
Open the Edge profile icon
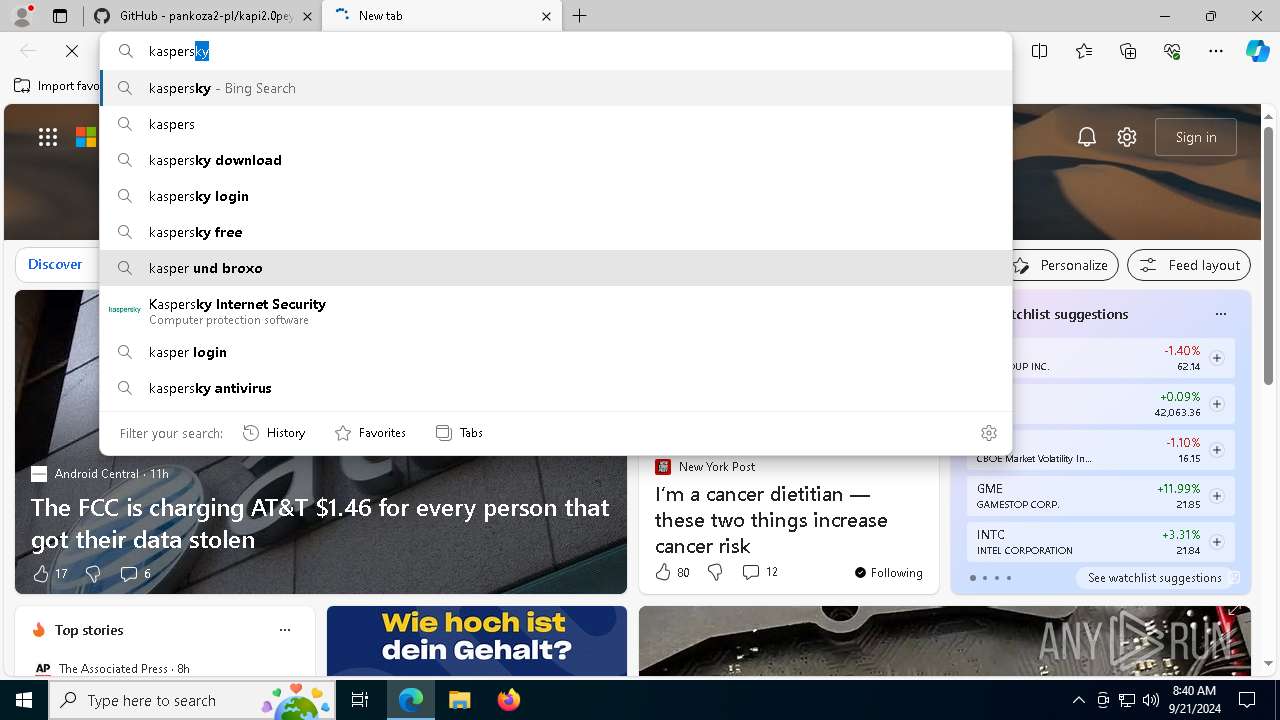click(22, 16)
